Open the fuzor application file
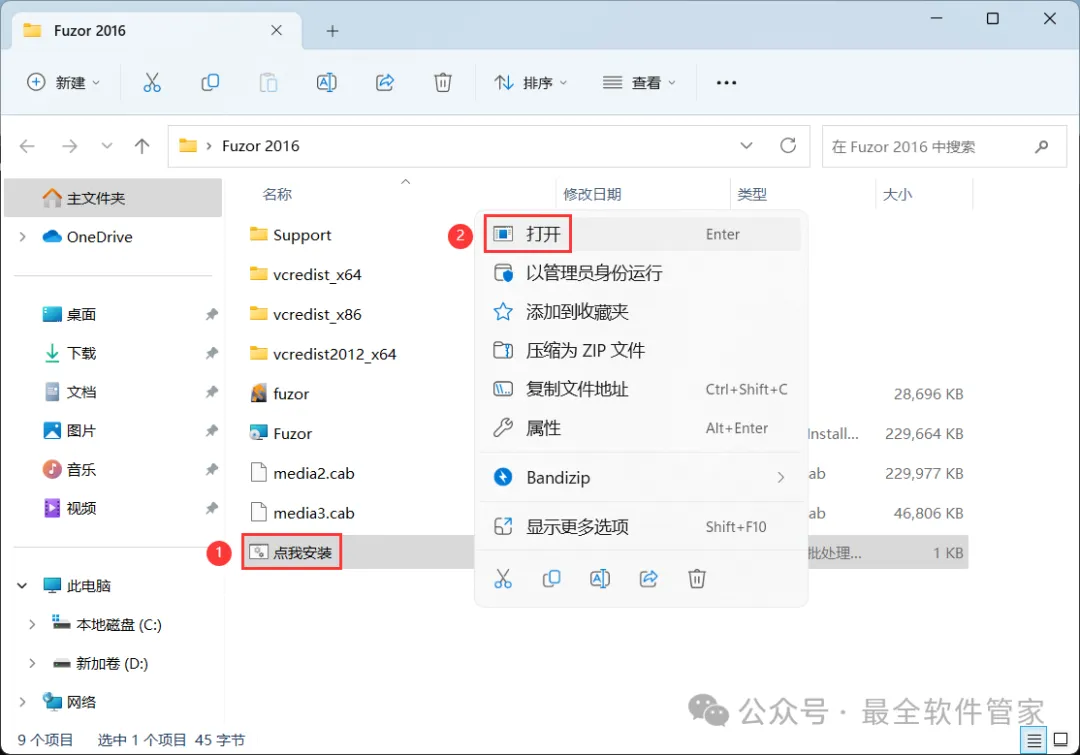The height and width of the screenshot is (755, 1080). tap(279, 394)
